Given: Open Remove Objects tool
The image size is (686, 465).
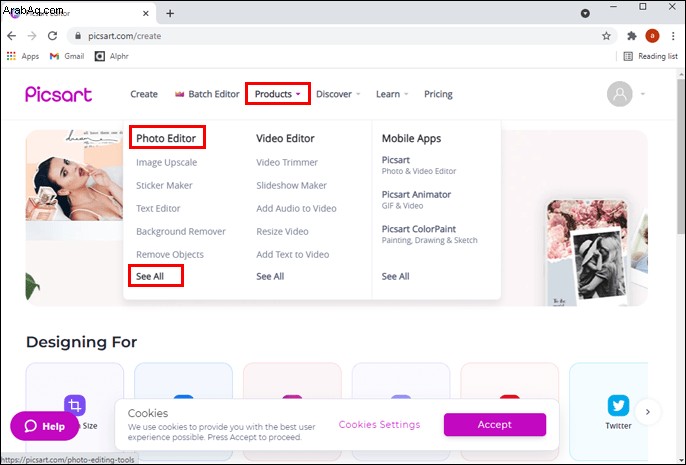Looking at the screenshot, I should click(x=170, y=255).
